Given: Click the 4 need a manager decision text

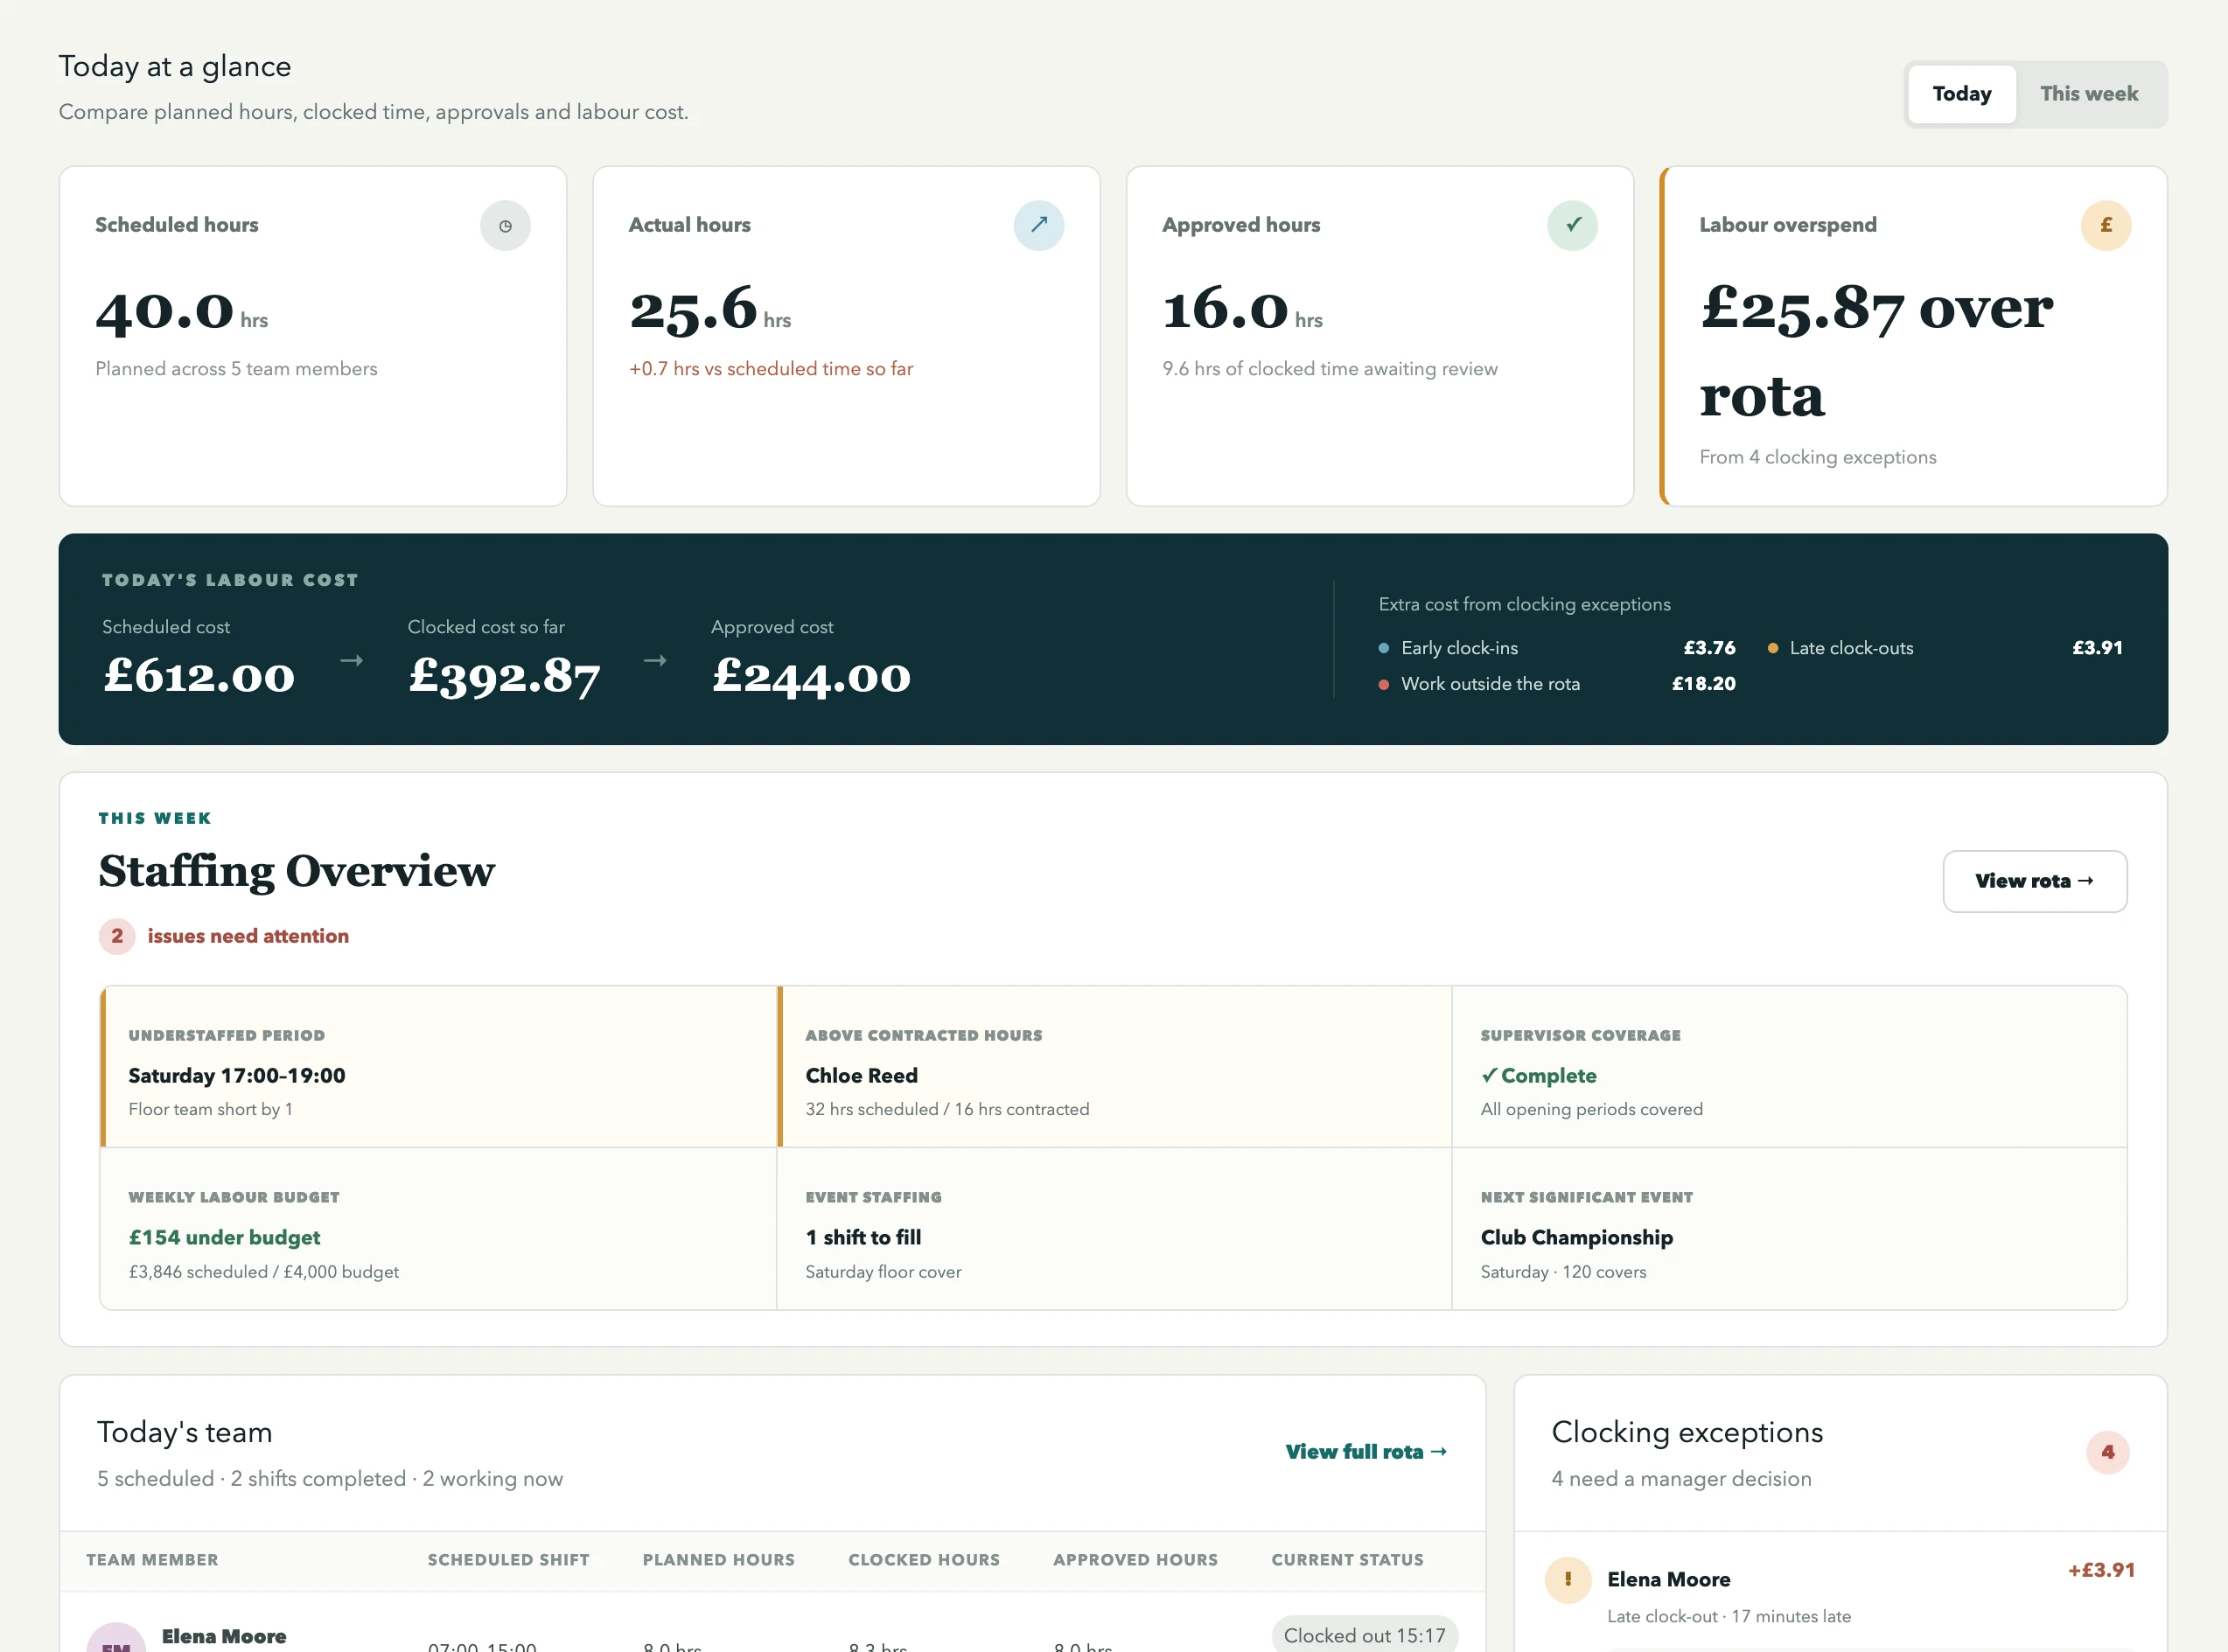Looking at the screenshot, I should [x=1681, y=1479].
